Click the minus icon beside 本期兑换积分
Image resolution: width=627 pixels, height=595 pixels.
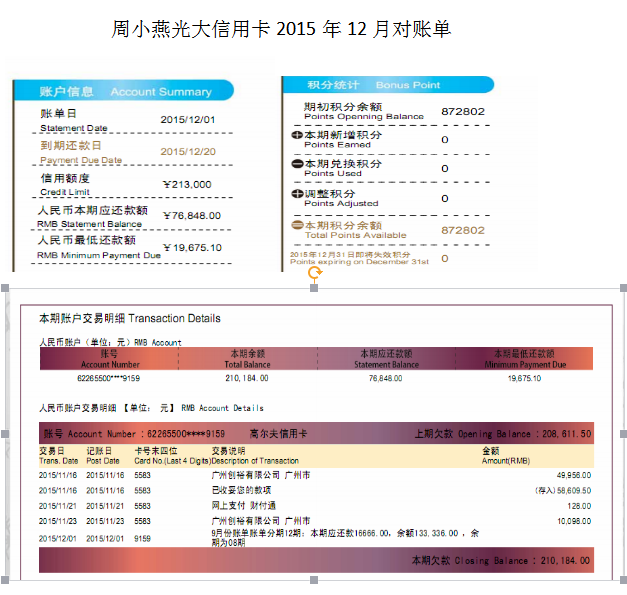click(297, 164)
